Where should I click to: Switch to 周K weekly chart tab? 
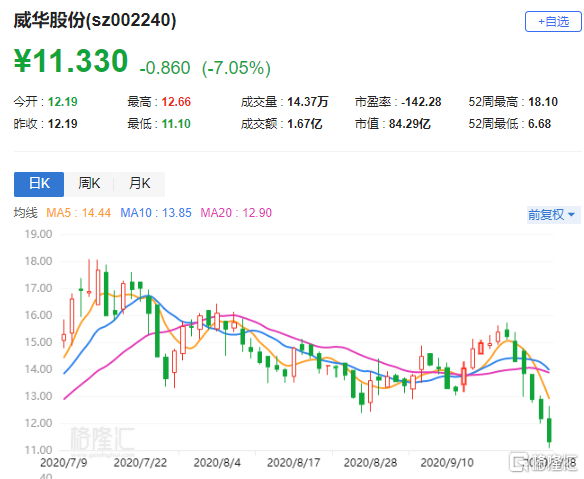[x=89, y=184]
